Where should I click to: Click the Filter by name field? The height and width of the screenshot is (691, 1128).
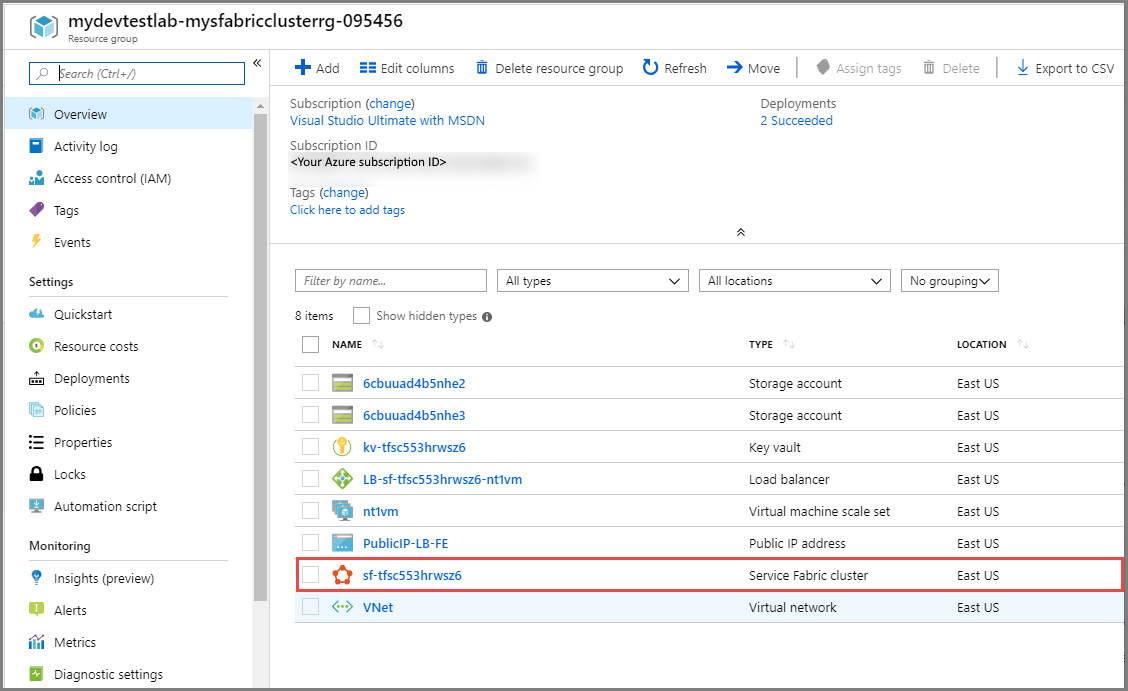[391, 280]
